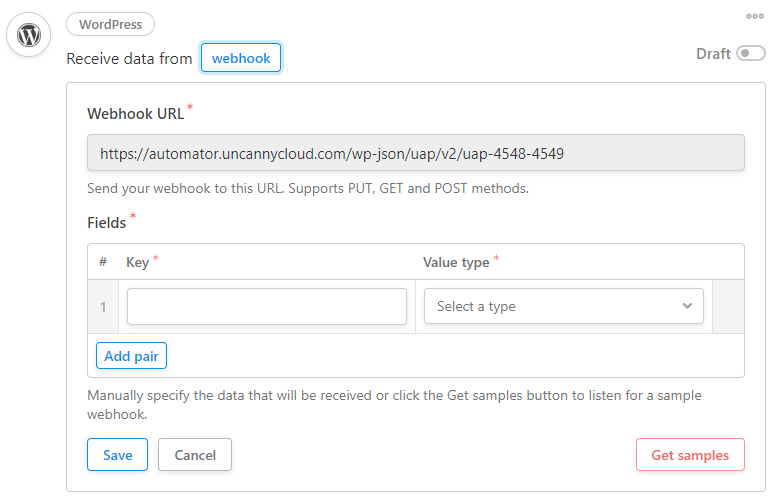Click the Key column header

[138, 262]
